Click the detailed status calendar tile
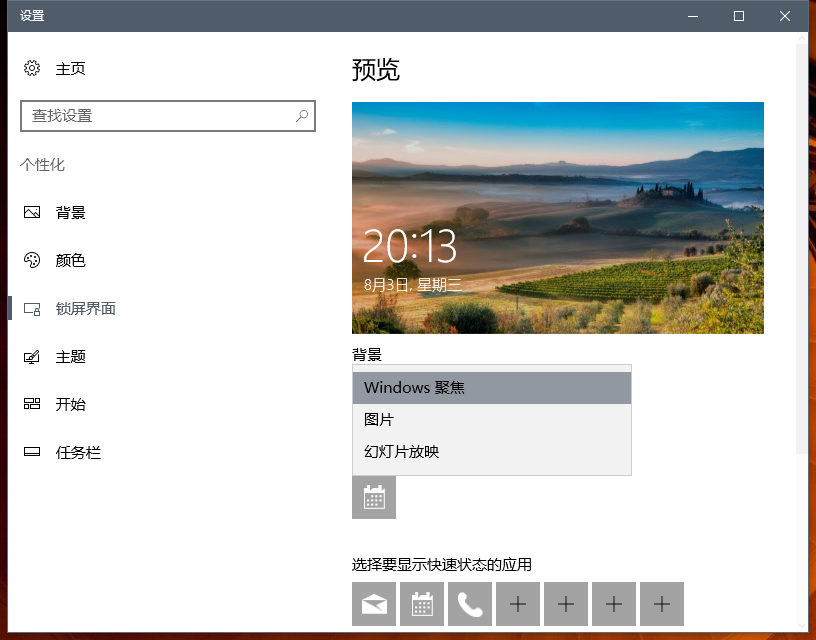 click(x=374, y=497)
